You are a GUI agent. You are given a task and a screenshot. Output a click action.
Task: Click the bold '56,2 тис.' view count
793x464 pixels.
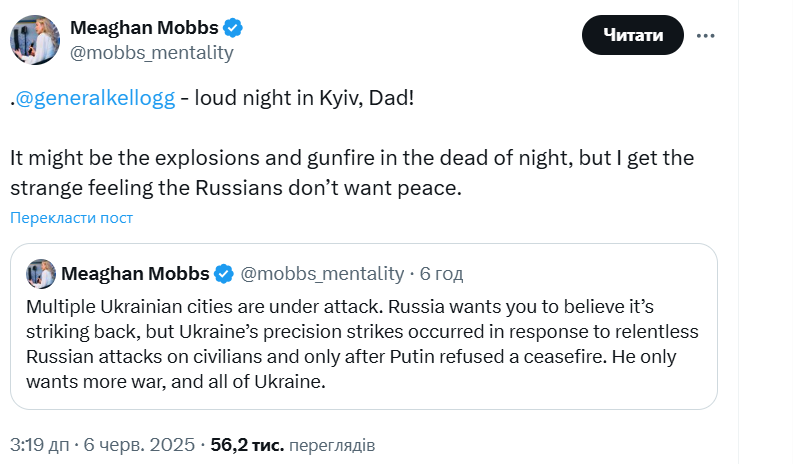click(x=247, y=443)
